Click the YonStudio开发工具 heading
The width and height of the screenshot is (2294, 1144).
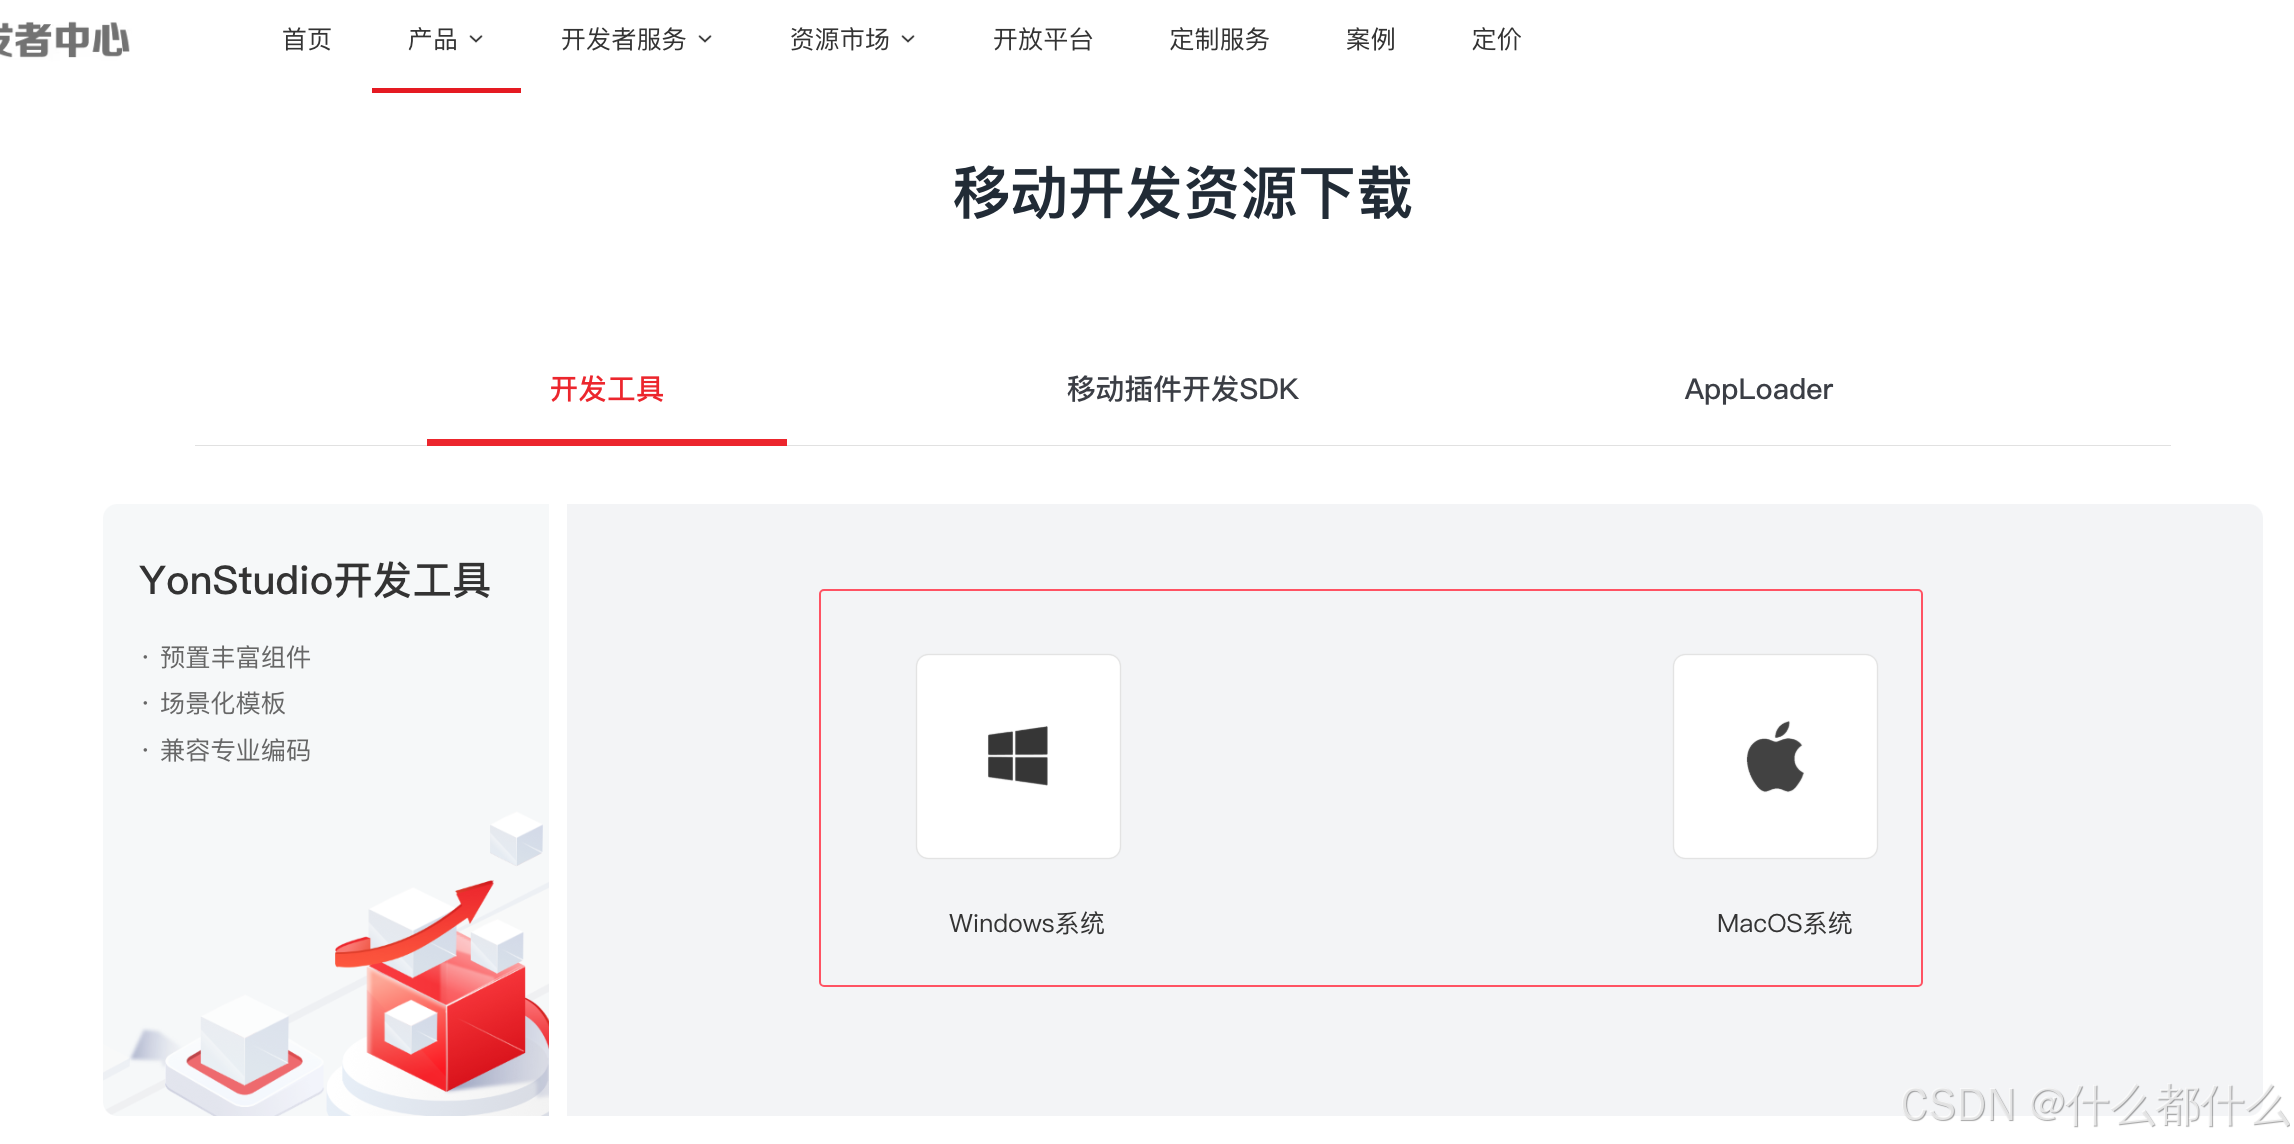click(315, 580)
